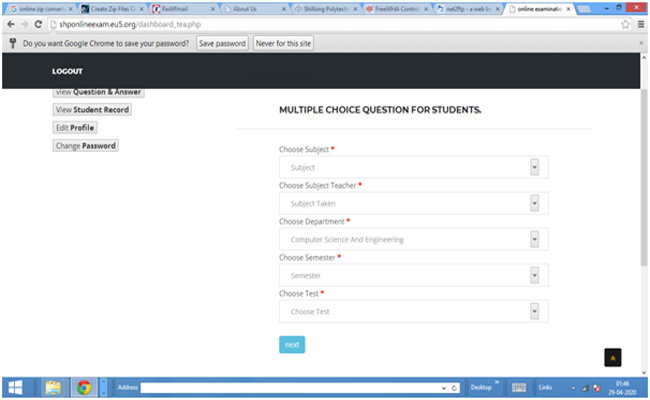Screen dimensions: 650x400
Task: Expand the Choose Test dropdown
Action: [x=413, y=311]
